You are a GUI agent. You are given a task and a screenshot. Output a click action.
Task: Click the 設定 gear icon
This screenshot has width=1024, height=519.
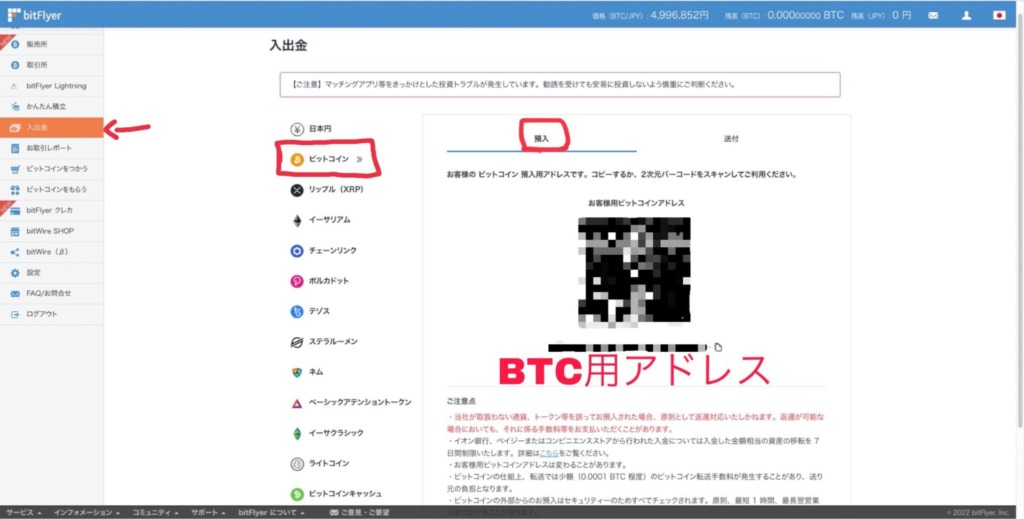15,273
